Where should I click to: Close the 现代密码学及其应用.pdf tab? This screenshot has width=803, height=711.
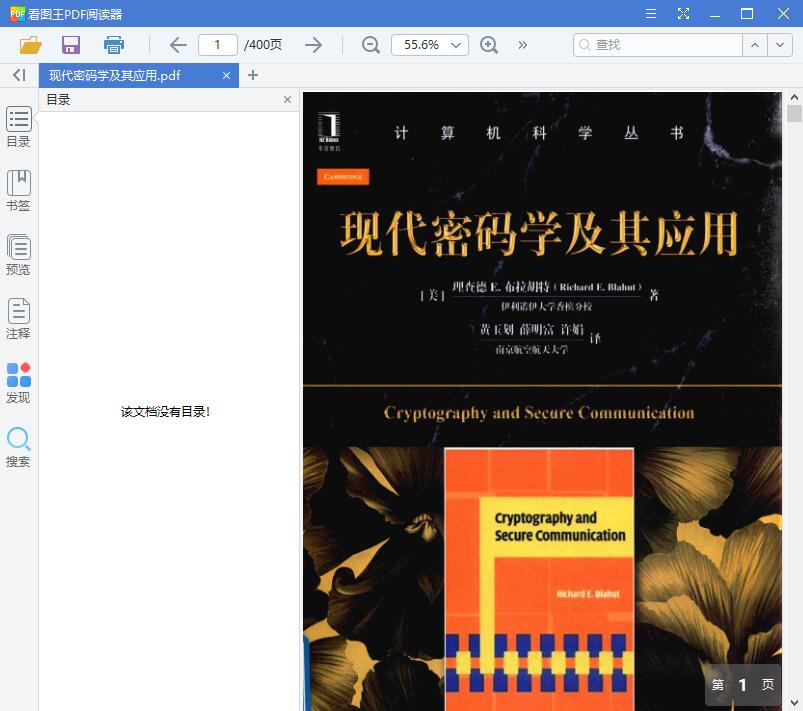(x=226, y=76)
